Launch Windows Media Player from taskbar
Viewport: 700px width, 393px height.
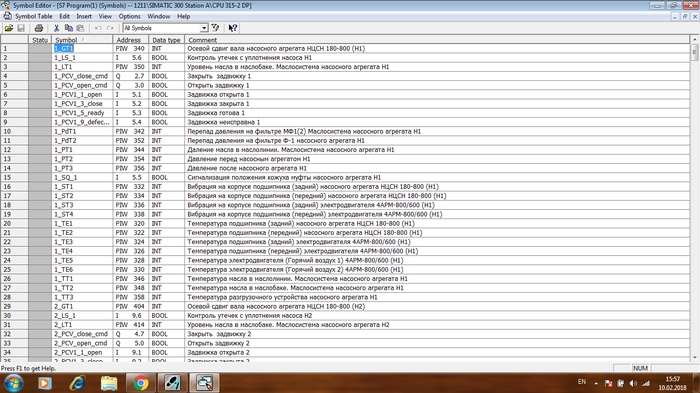(45, 383)
